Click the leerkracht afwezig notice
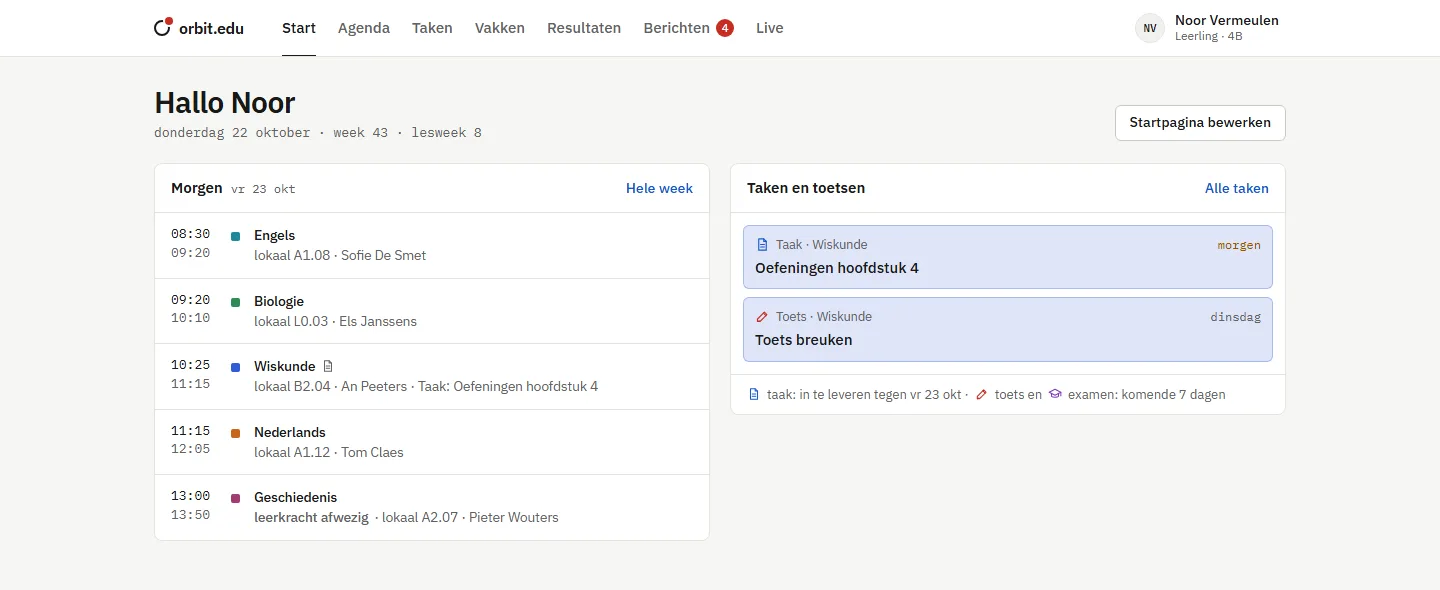The image size is (1440, 590). (312, 517)
